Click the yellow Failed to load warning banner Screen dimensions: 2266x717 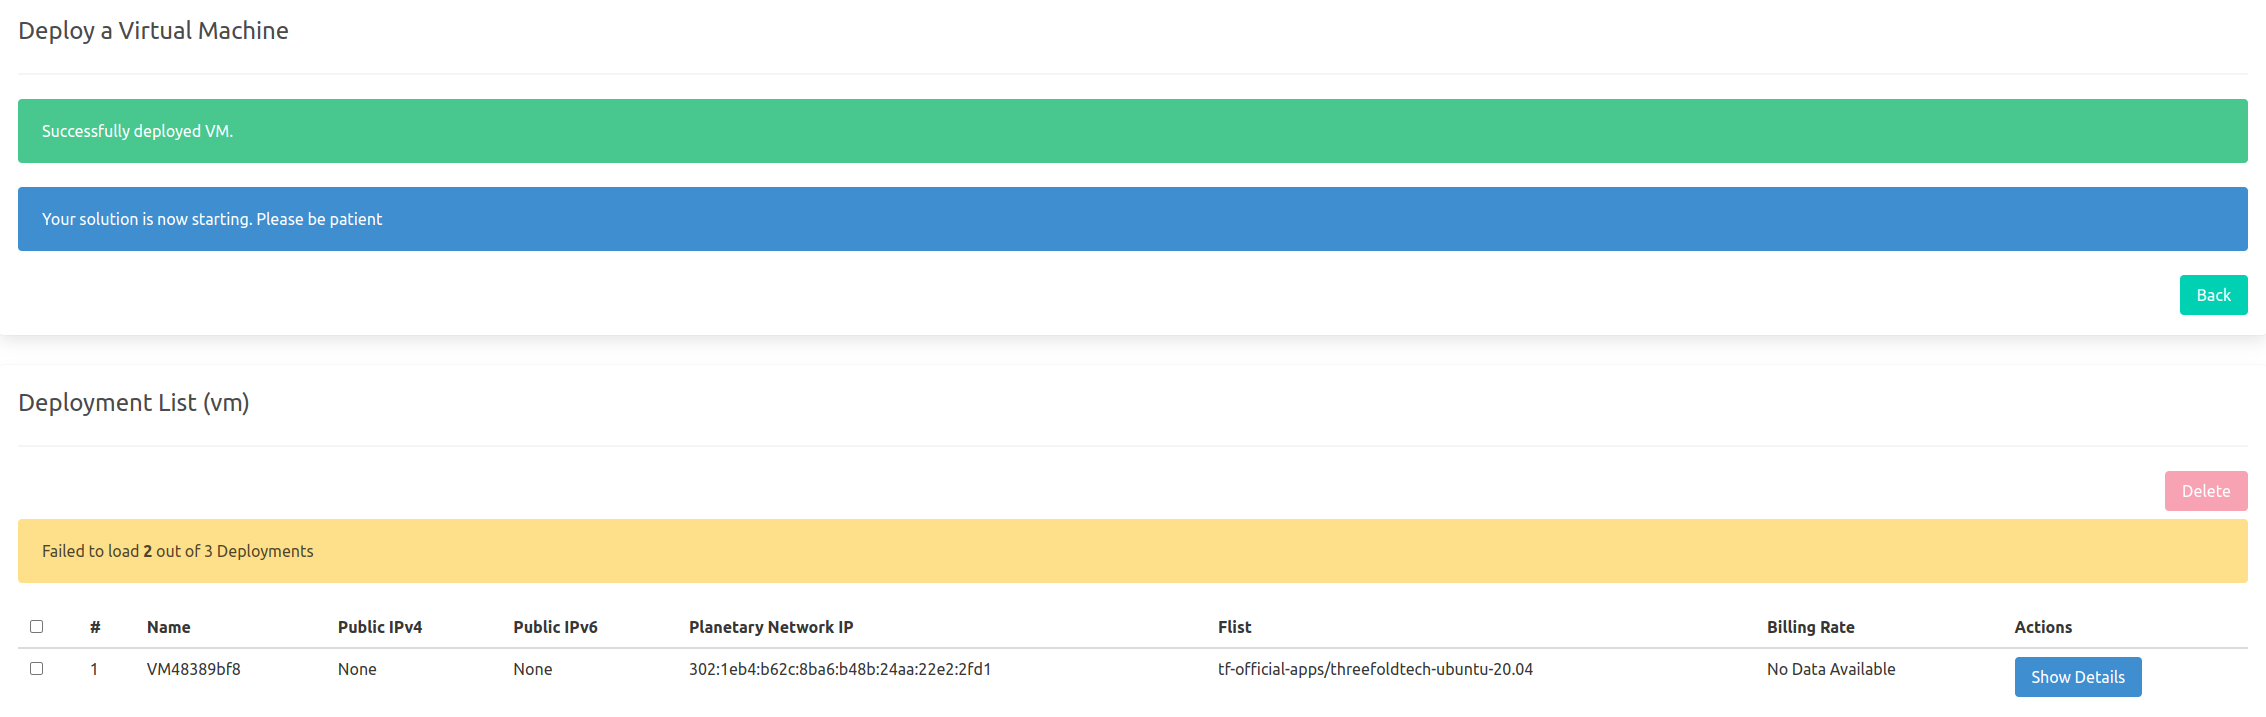(x=1131, y=551)
